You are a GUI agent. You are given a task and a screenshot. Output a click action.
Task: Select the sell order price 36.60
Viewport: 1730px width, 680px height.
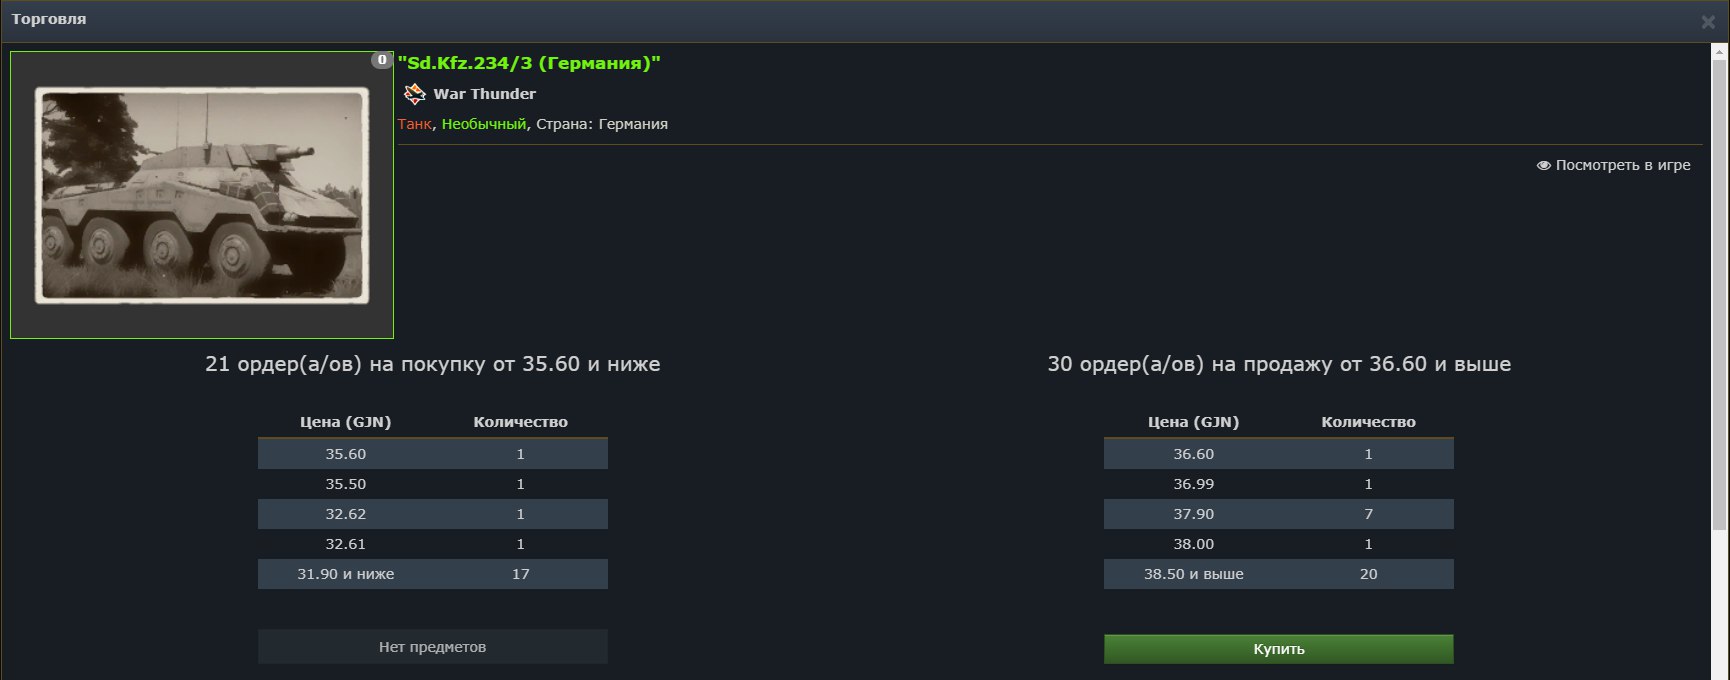click(1194, 454)
